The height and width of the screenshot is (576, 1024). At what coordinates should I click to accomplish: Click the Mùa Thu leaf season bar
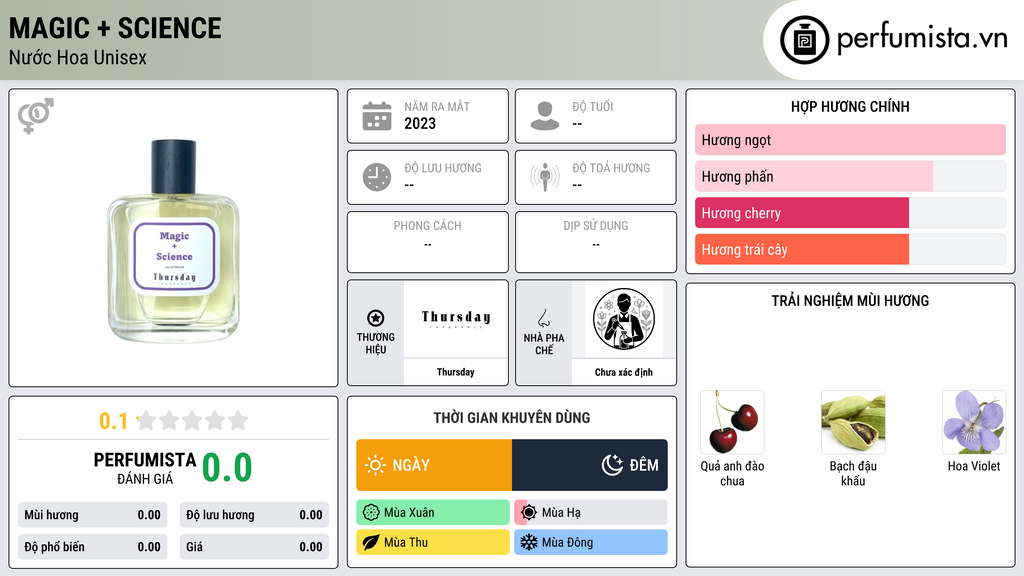433,542
